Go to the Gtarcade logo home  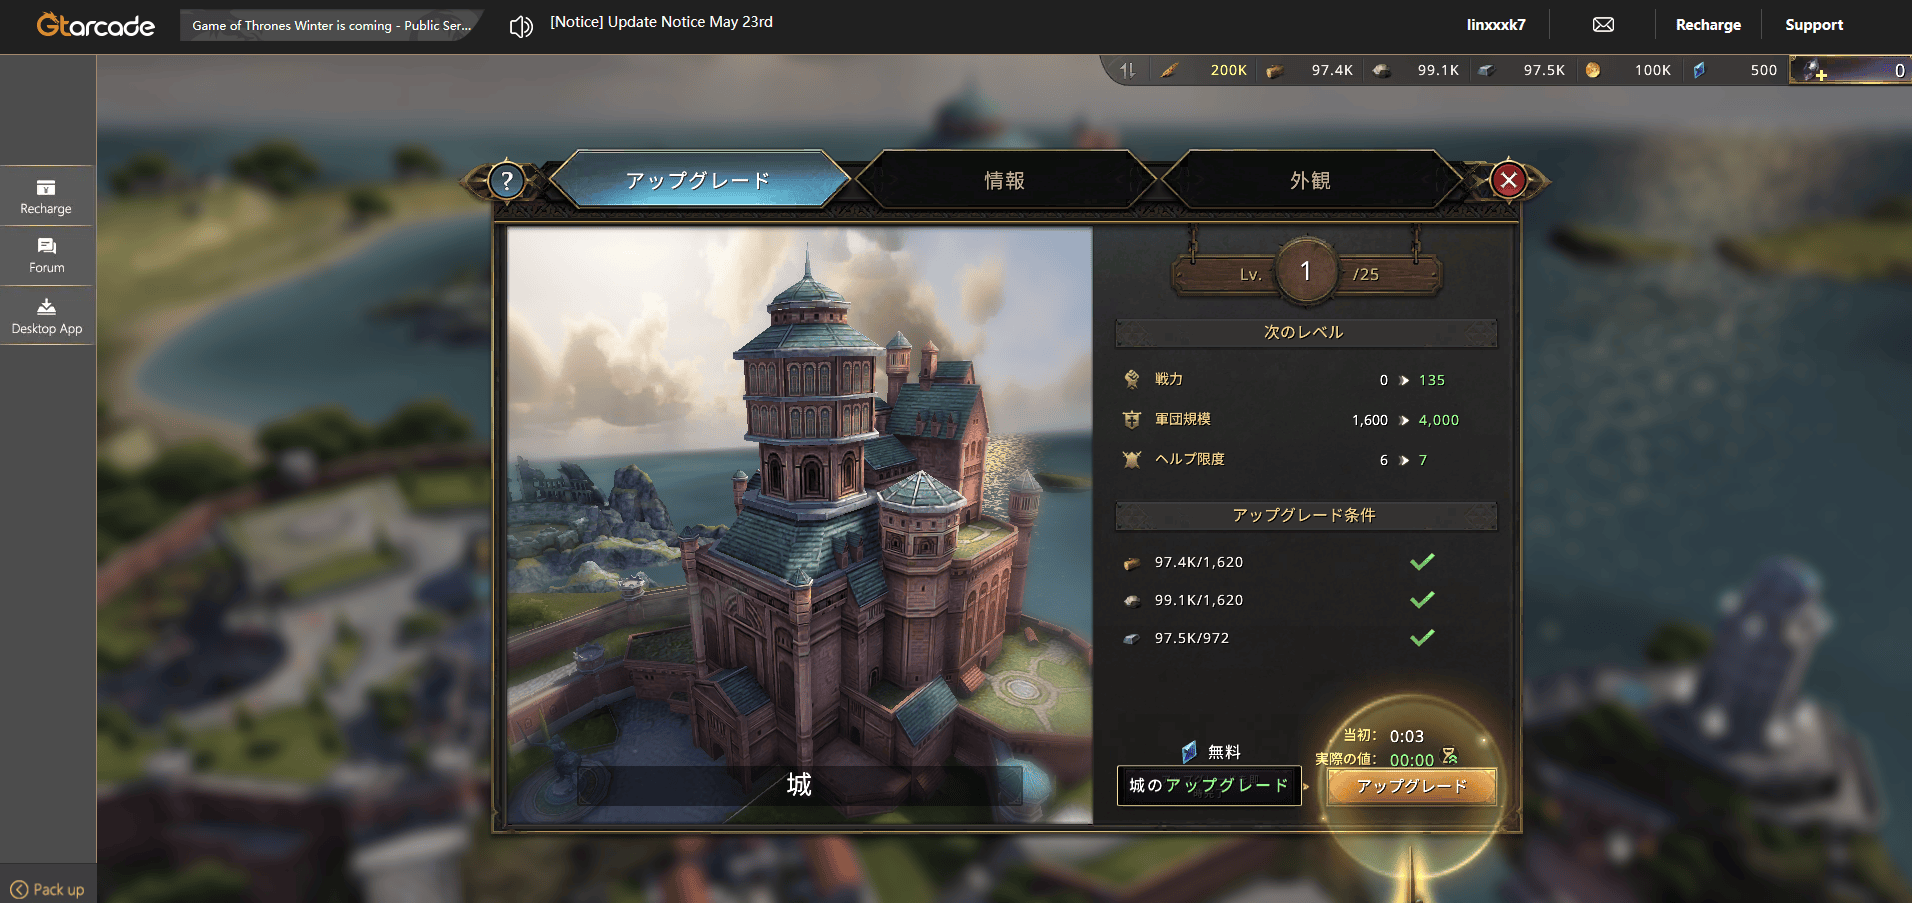click(96, 25)
